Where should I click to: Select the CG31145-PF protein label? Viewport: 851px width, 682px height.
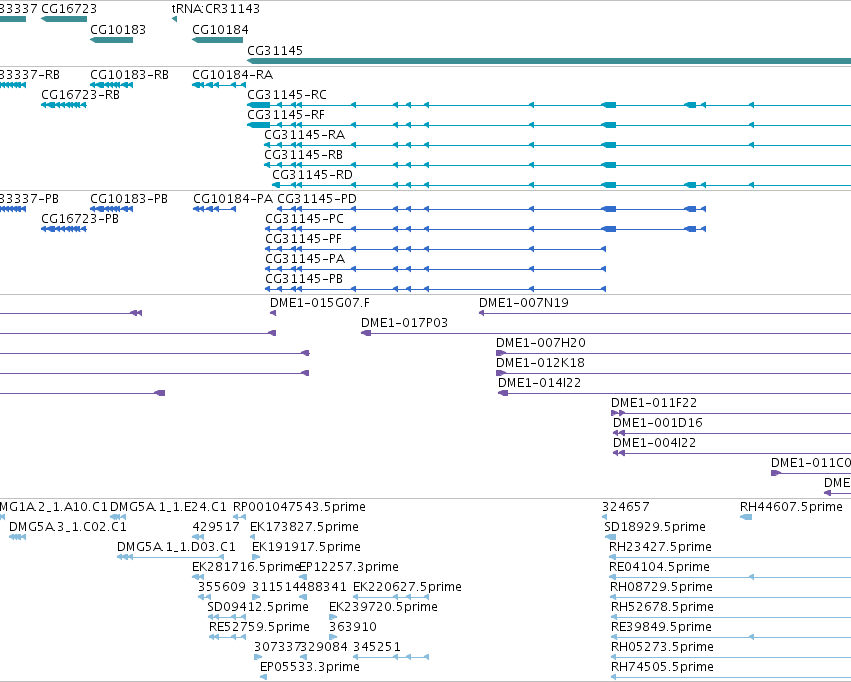(x=303, y=239)
